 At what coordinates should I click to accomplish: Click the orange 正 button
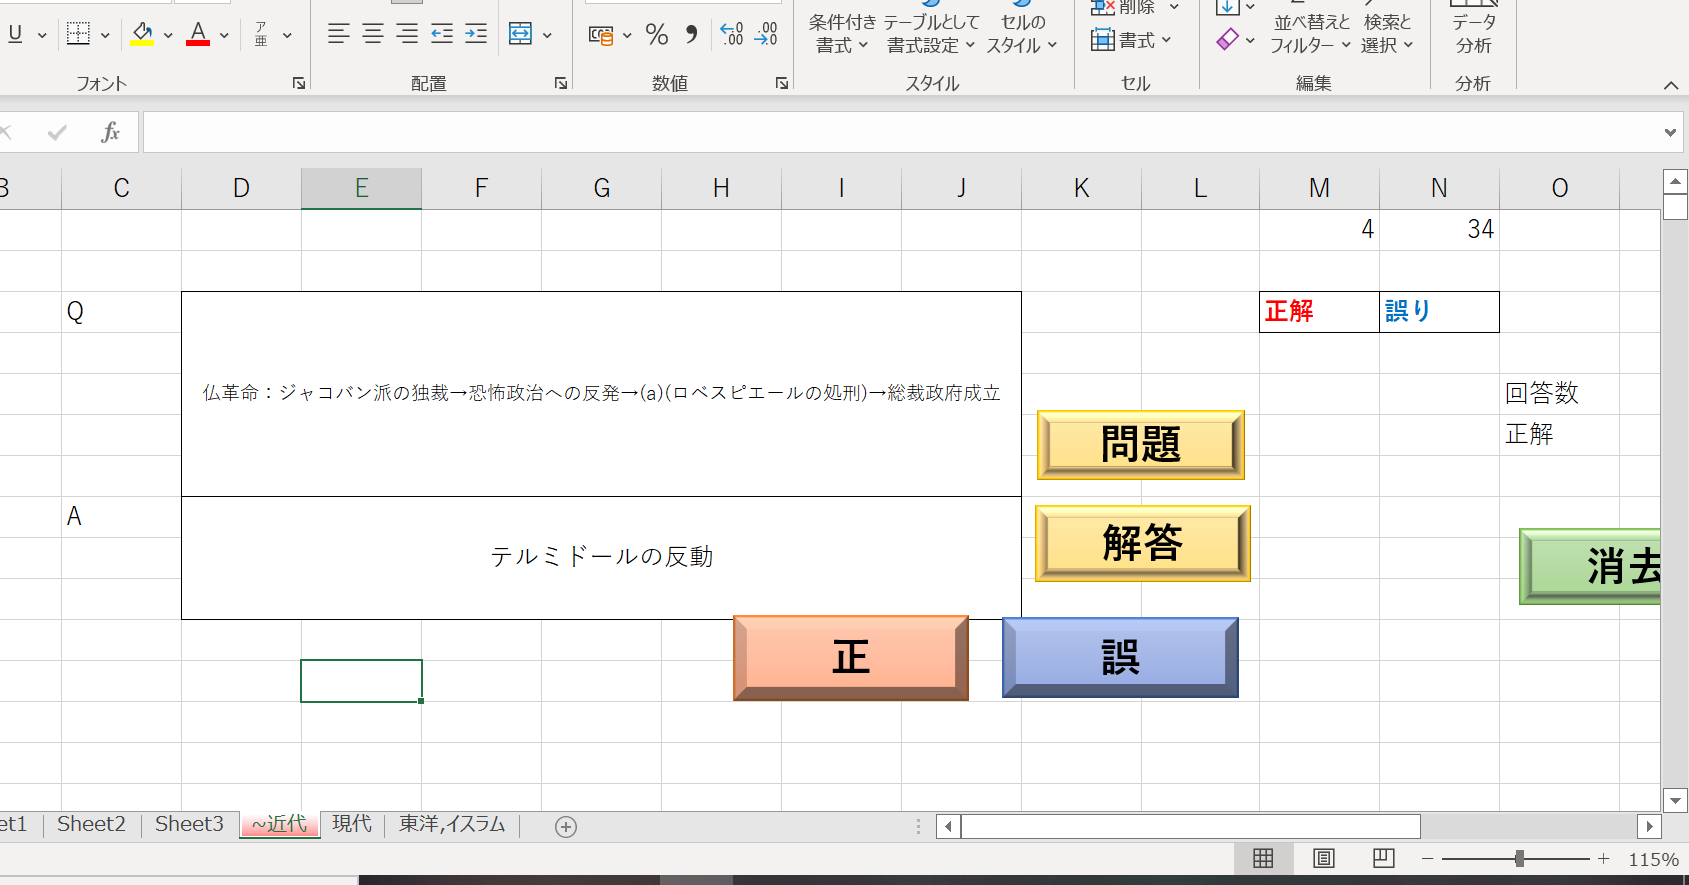click(x=851, y=658)
